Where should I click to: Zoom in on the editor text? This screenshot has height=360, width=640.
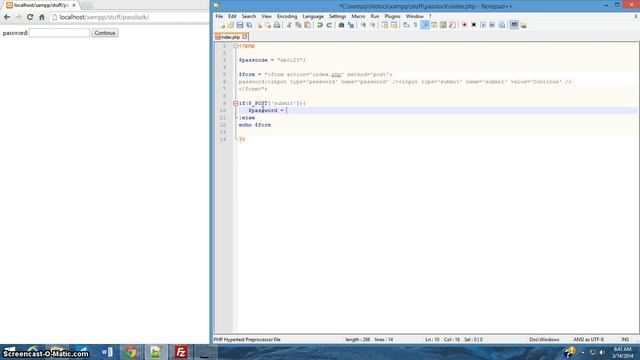click(x=363, y=25)
